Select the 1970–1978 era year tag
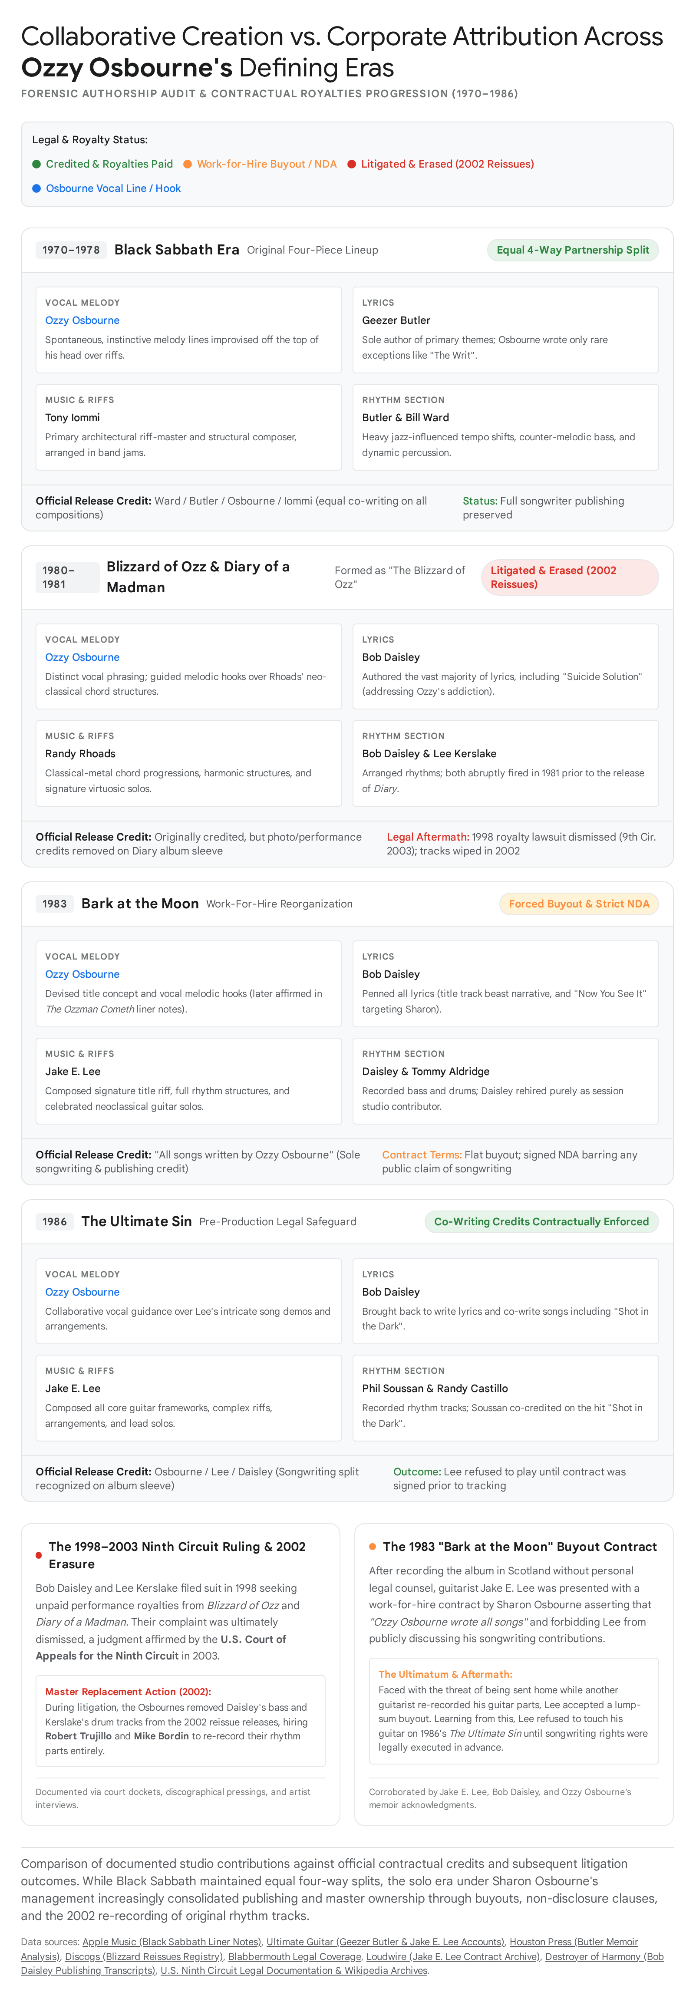Image resolution: width=695 pixels, height=1999 pixels. (71, 250)
